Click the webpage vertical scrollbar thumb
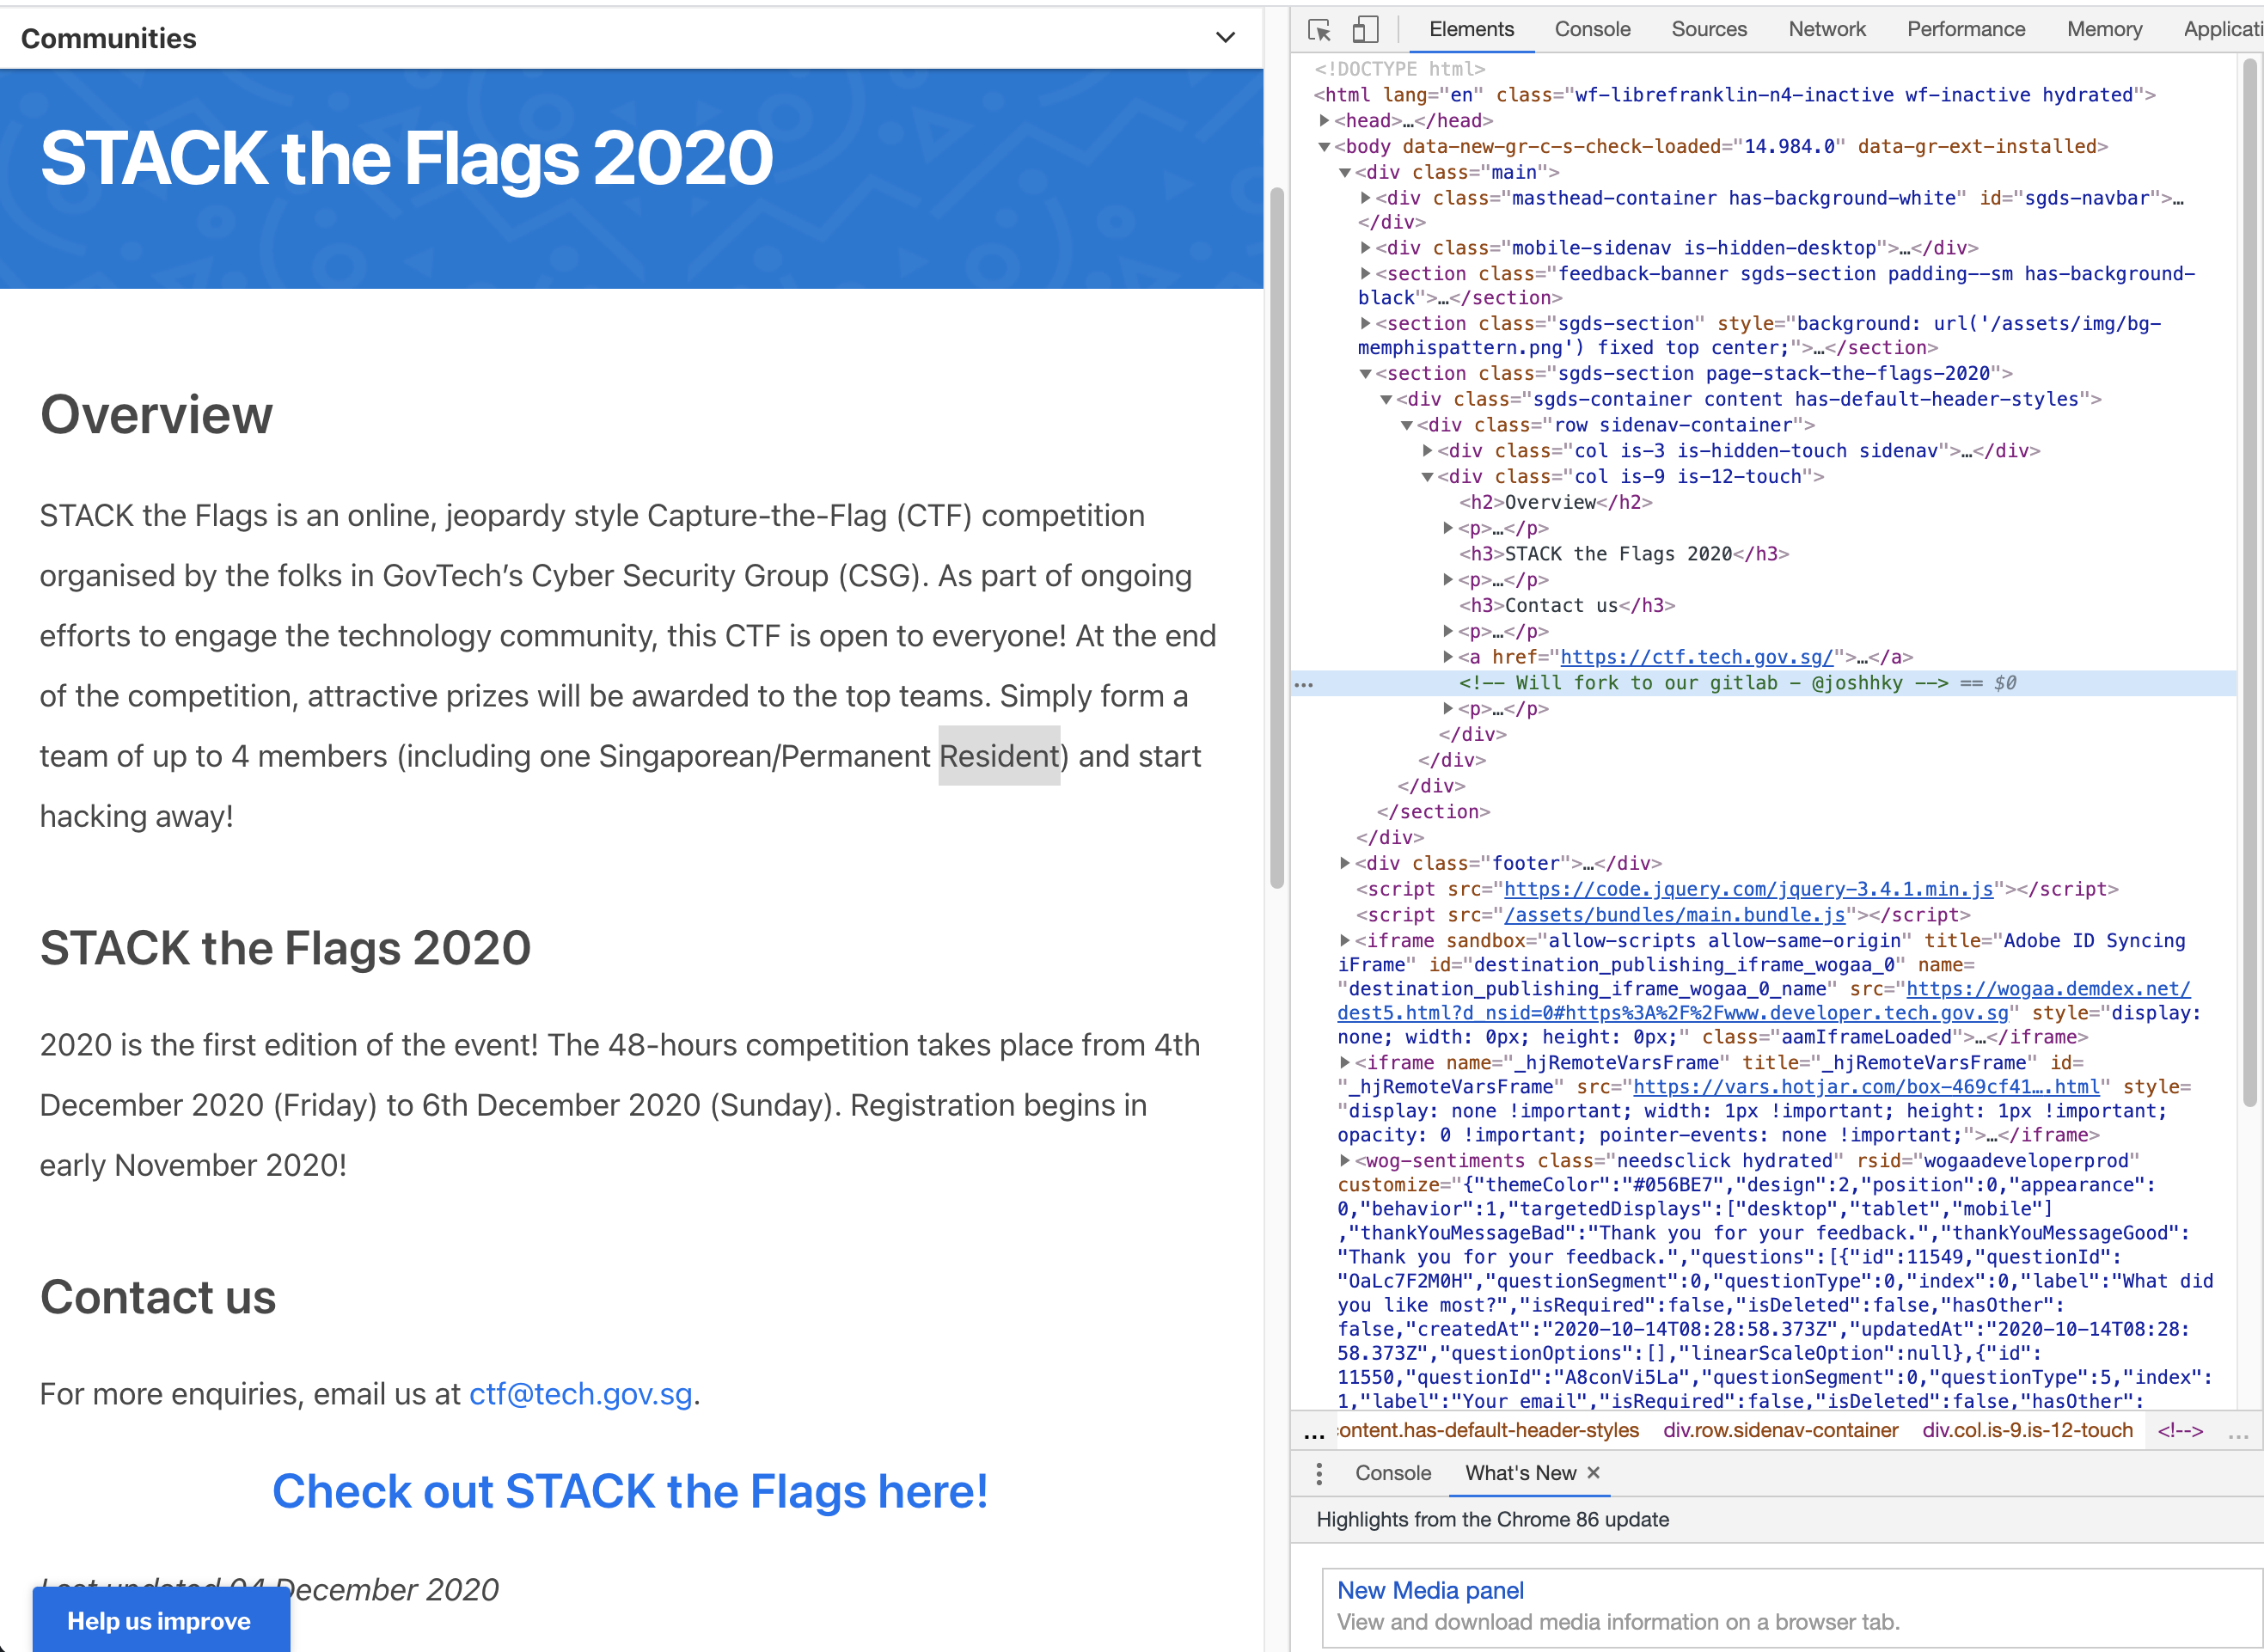 click(1276, 536)
